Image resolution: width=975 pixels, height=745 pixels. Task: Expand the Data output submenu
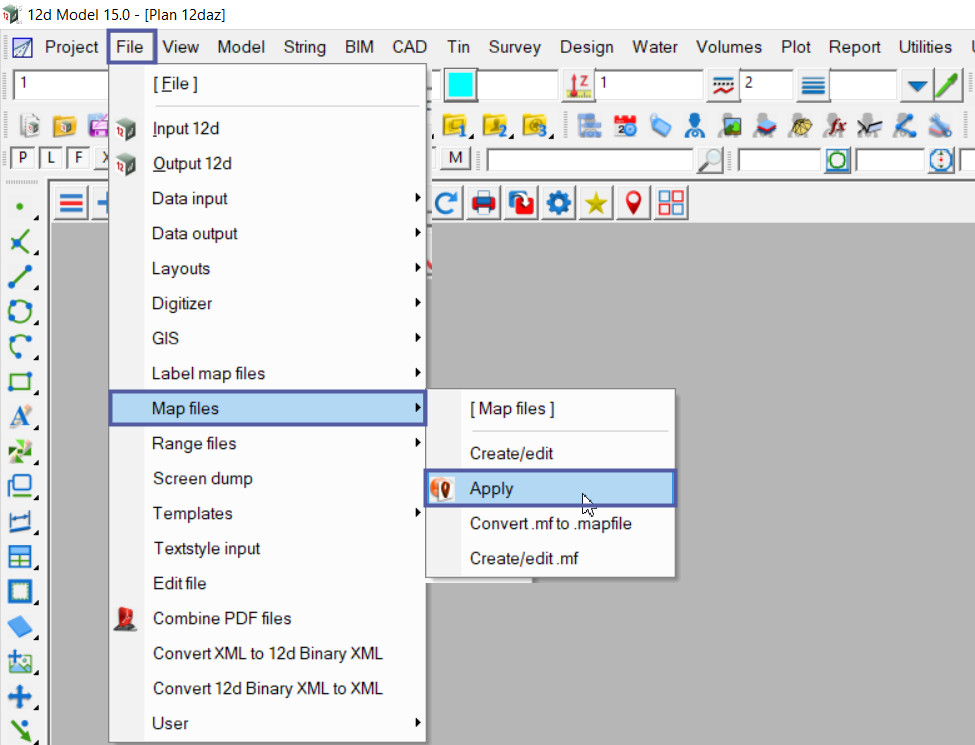tap(267, 233)
